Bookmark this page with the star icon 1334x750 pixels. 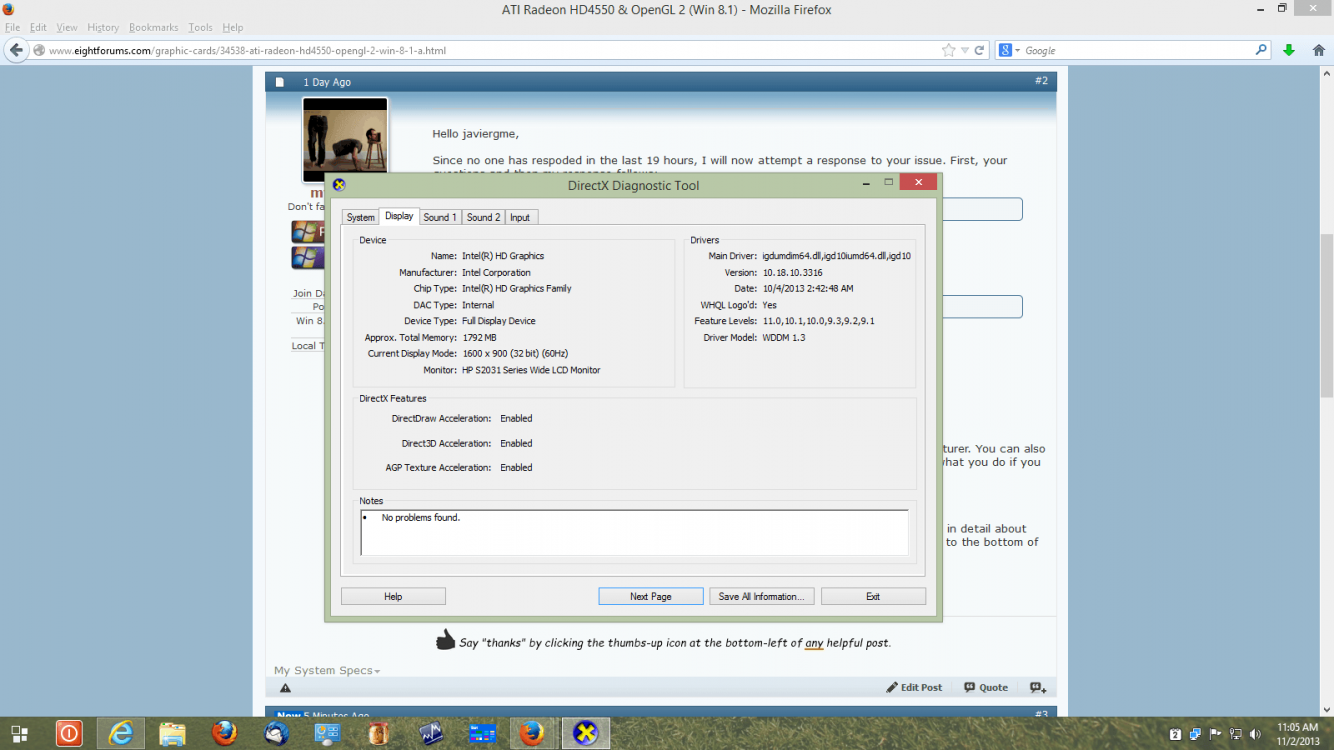948,50
